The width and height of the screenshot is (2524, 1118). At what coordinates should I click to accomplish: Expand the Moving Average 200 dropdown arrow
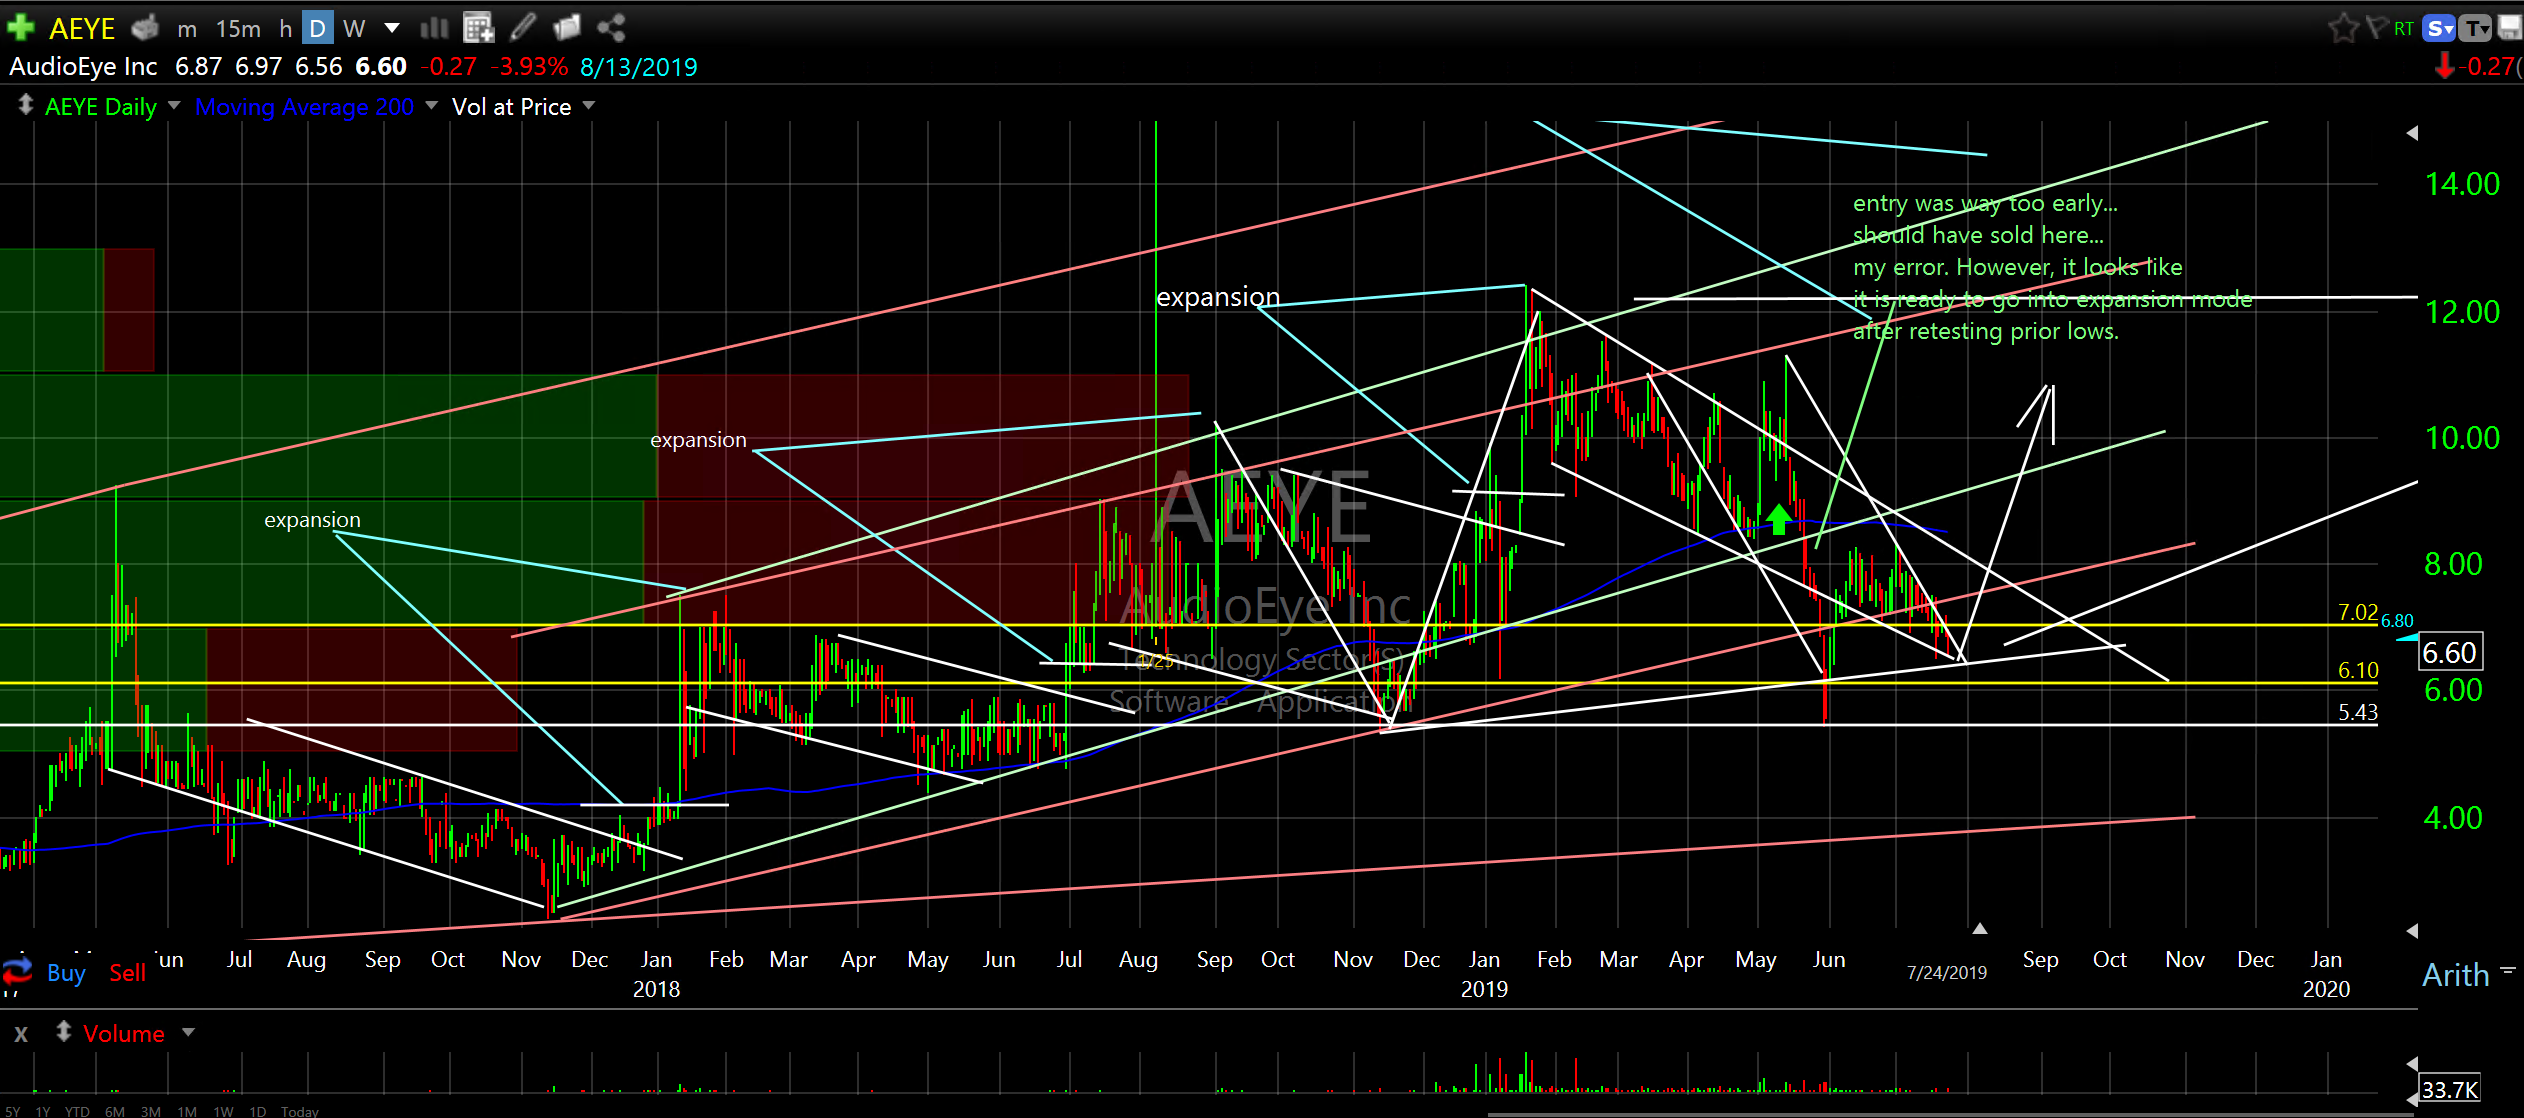(432, 105)
